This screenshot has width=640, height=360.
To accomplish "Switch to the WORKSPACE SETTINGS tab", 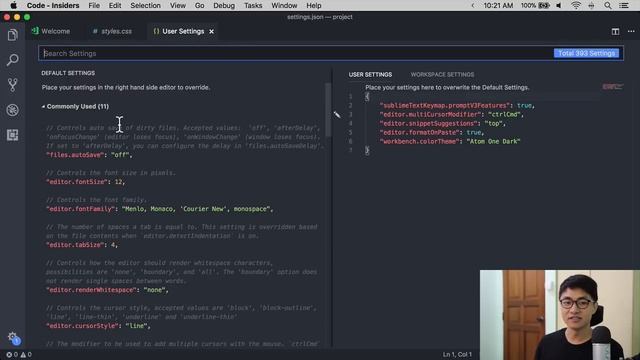I will coord(442,75).
